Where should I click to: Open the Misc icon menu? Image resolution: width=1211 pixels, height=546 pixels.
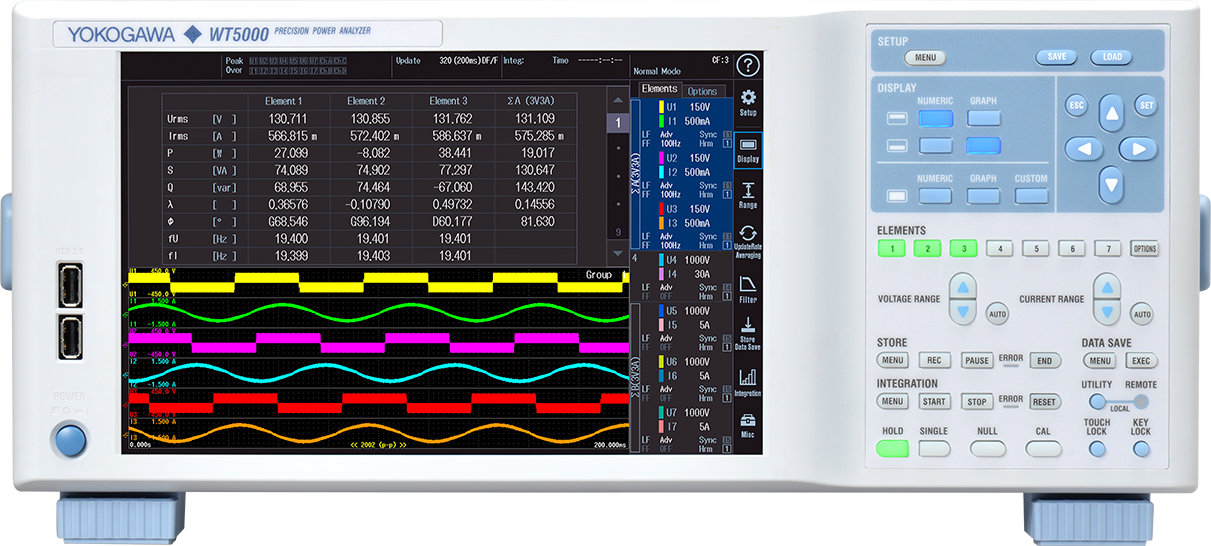click(x=747, y=427)
